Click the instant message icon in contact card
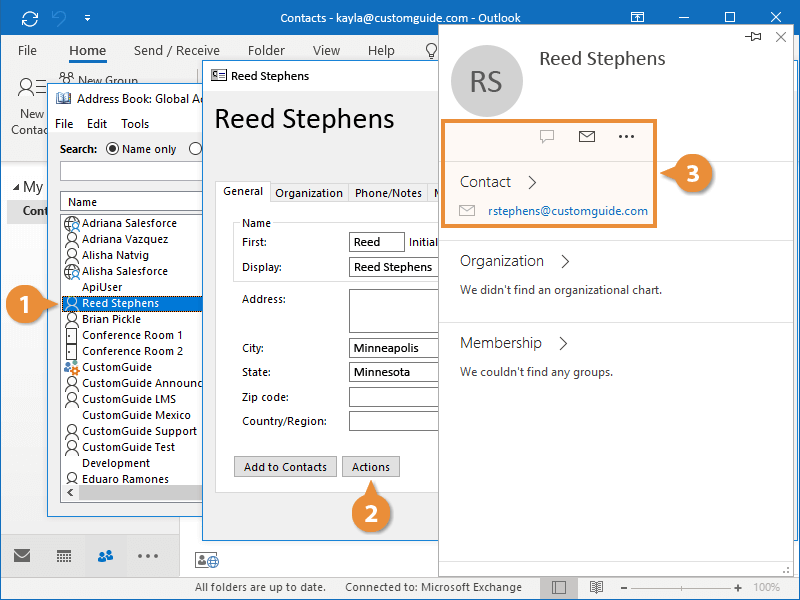 pos(547,136)
